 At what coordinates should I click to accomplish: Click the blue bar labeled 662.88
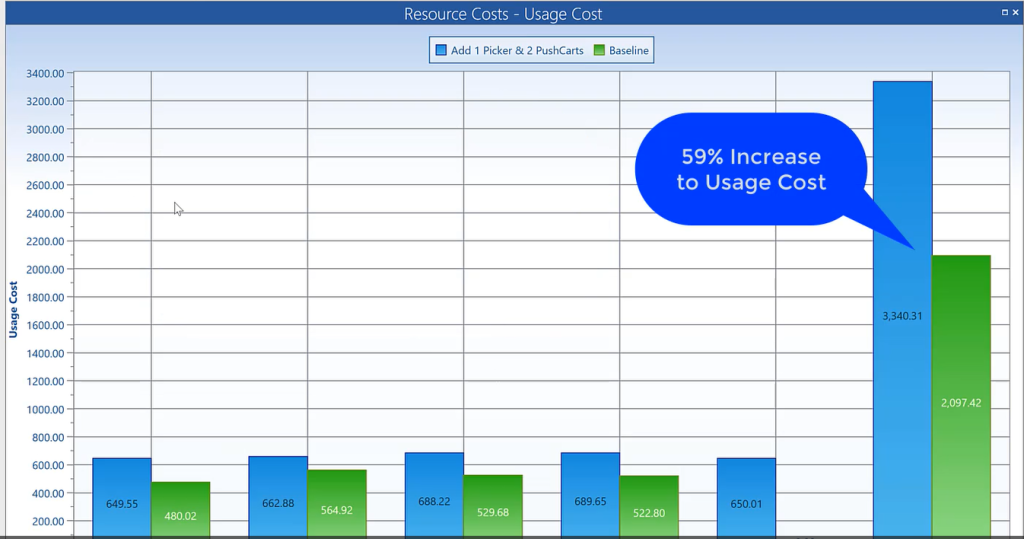[278, 497]
